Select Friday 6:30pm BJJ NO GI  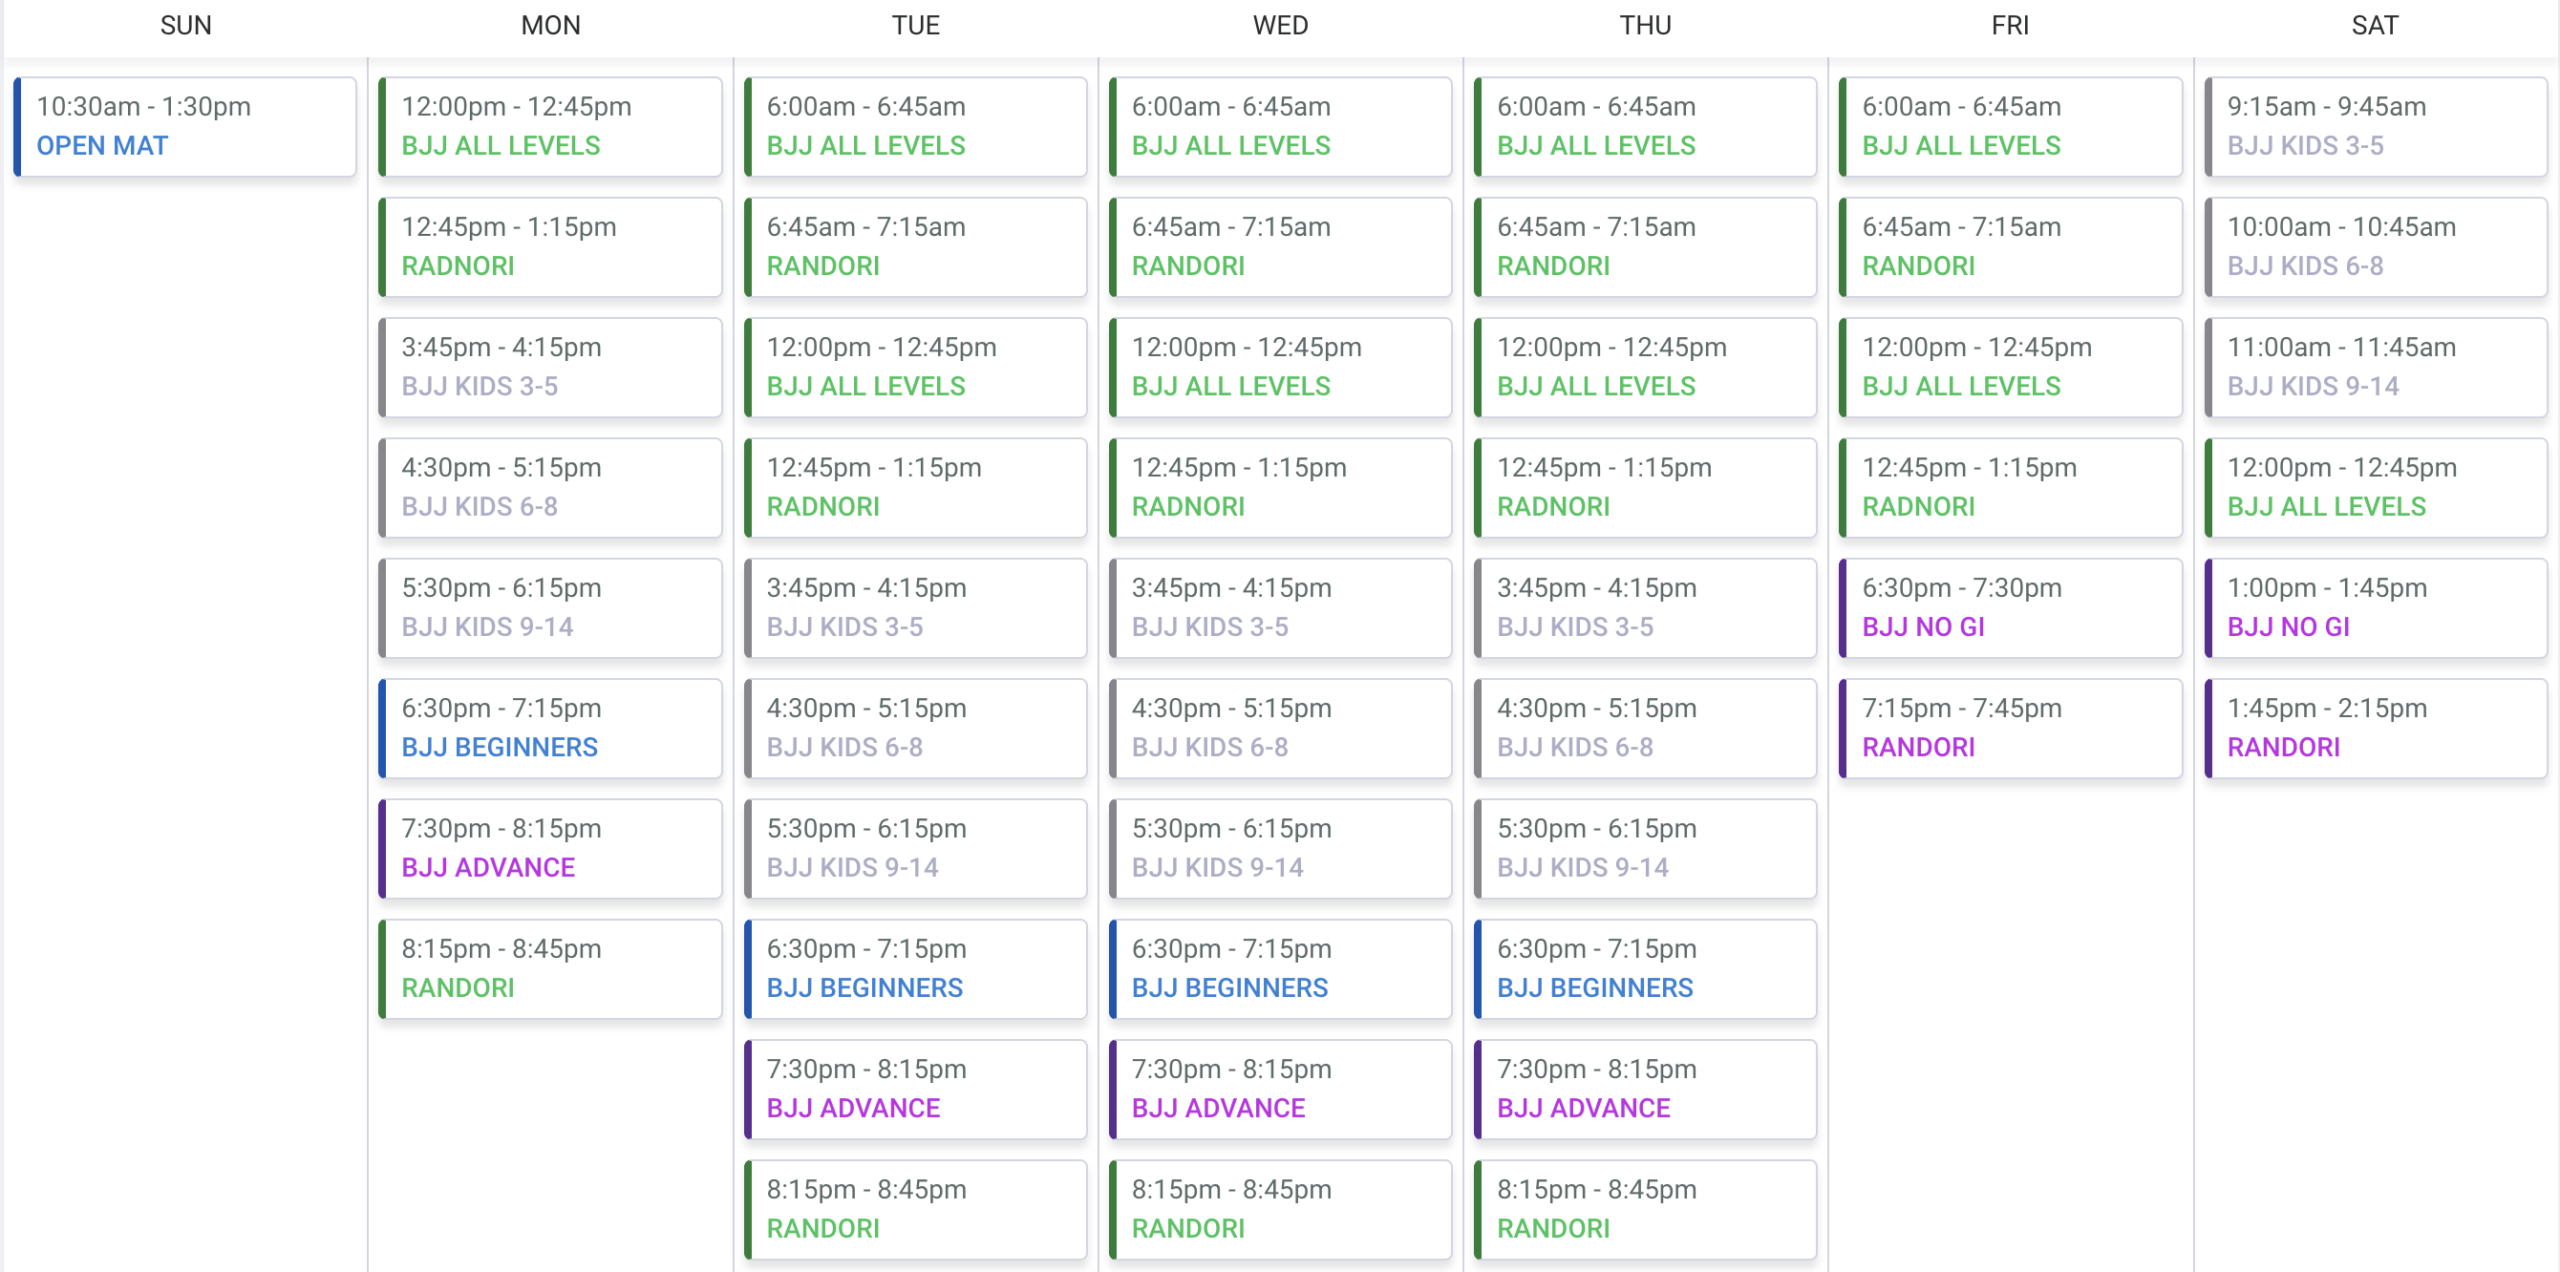coord(2010,608)
